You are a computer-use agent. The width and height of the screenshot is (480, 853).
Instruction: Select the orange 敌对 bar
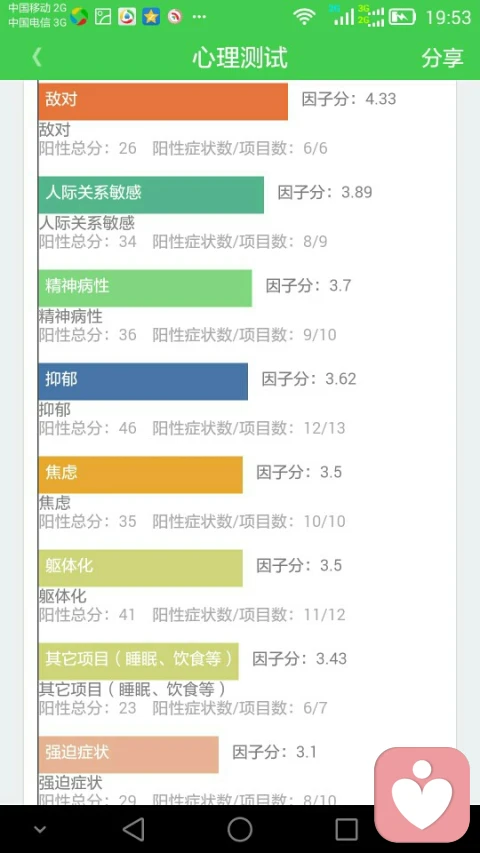coord(163,101)
